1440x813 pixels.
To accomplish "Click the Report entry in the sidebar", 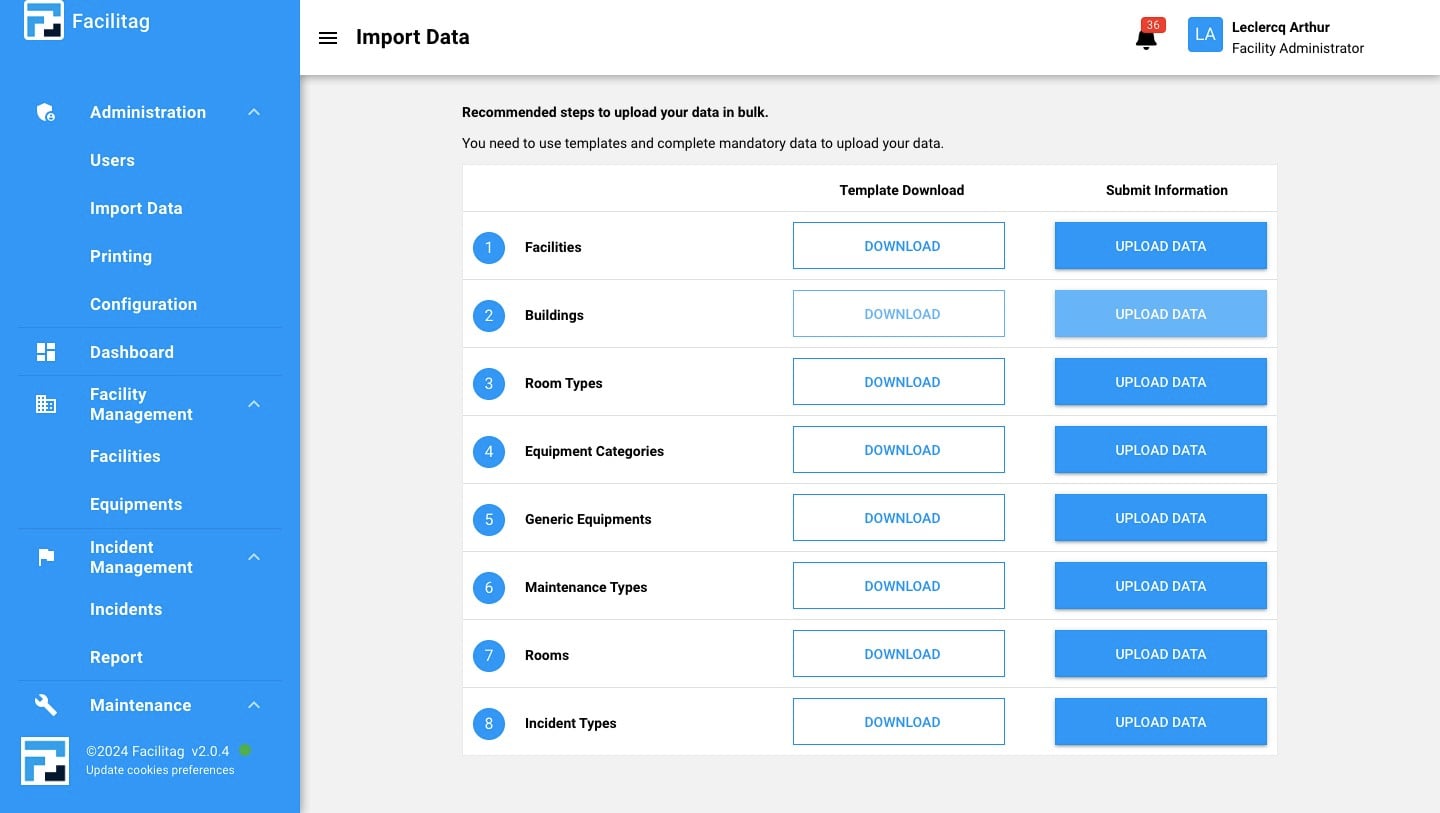I will 116,657.
